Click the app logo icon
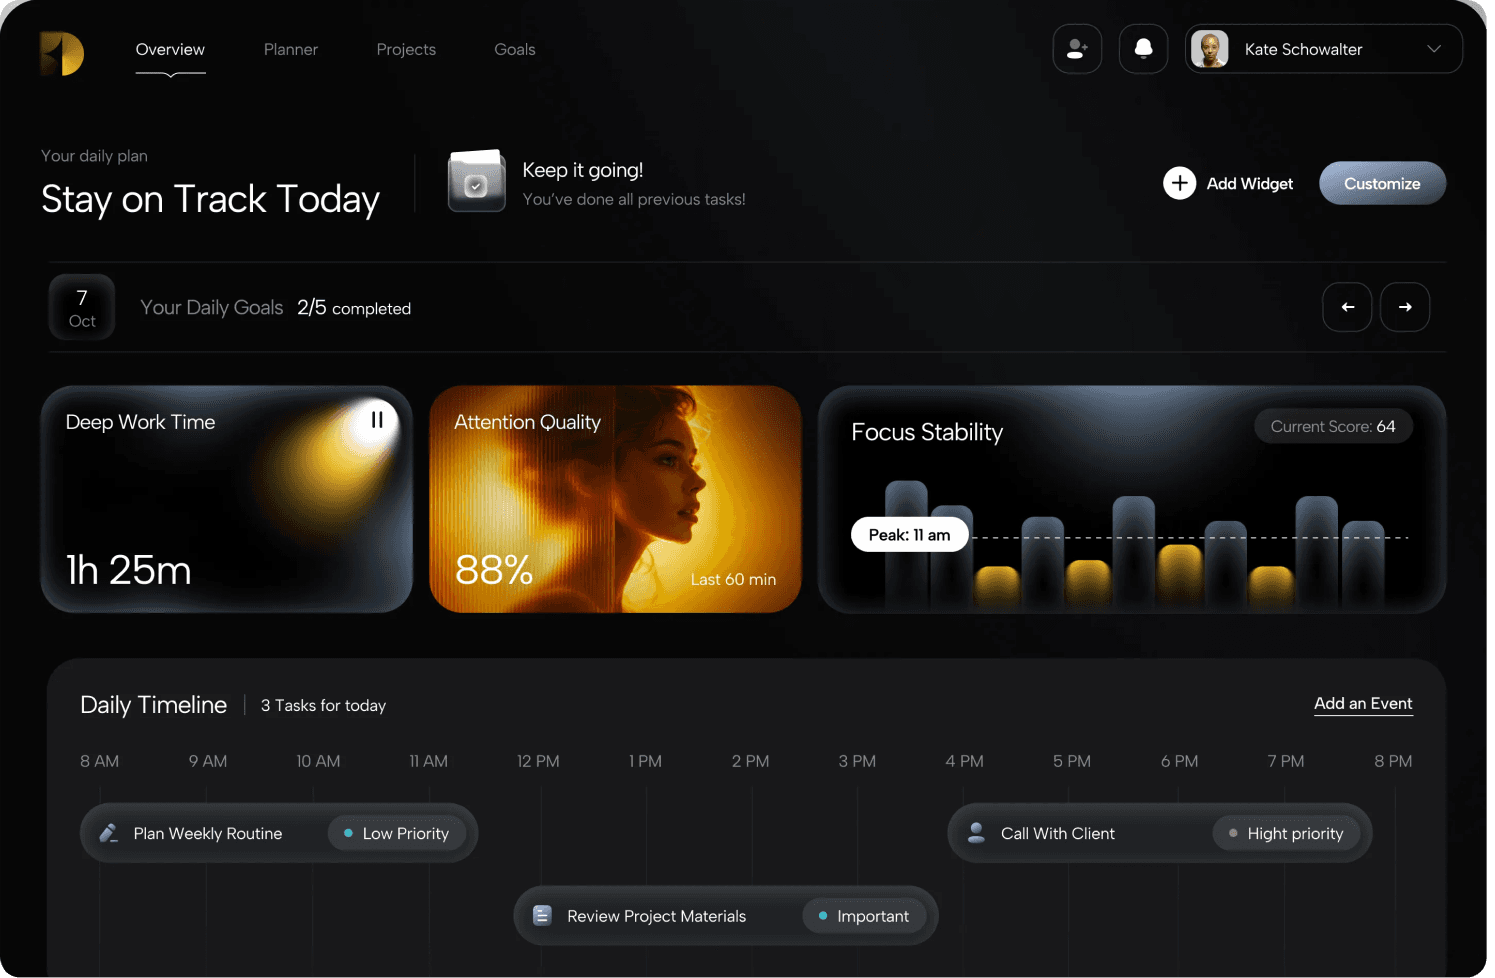Image resolution: width=1495 pixels, height=978 pixels. [62, 53]
